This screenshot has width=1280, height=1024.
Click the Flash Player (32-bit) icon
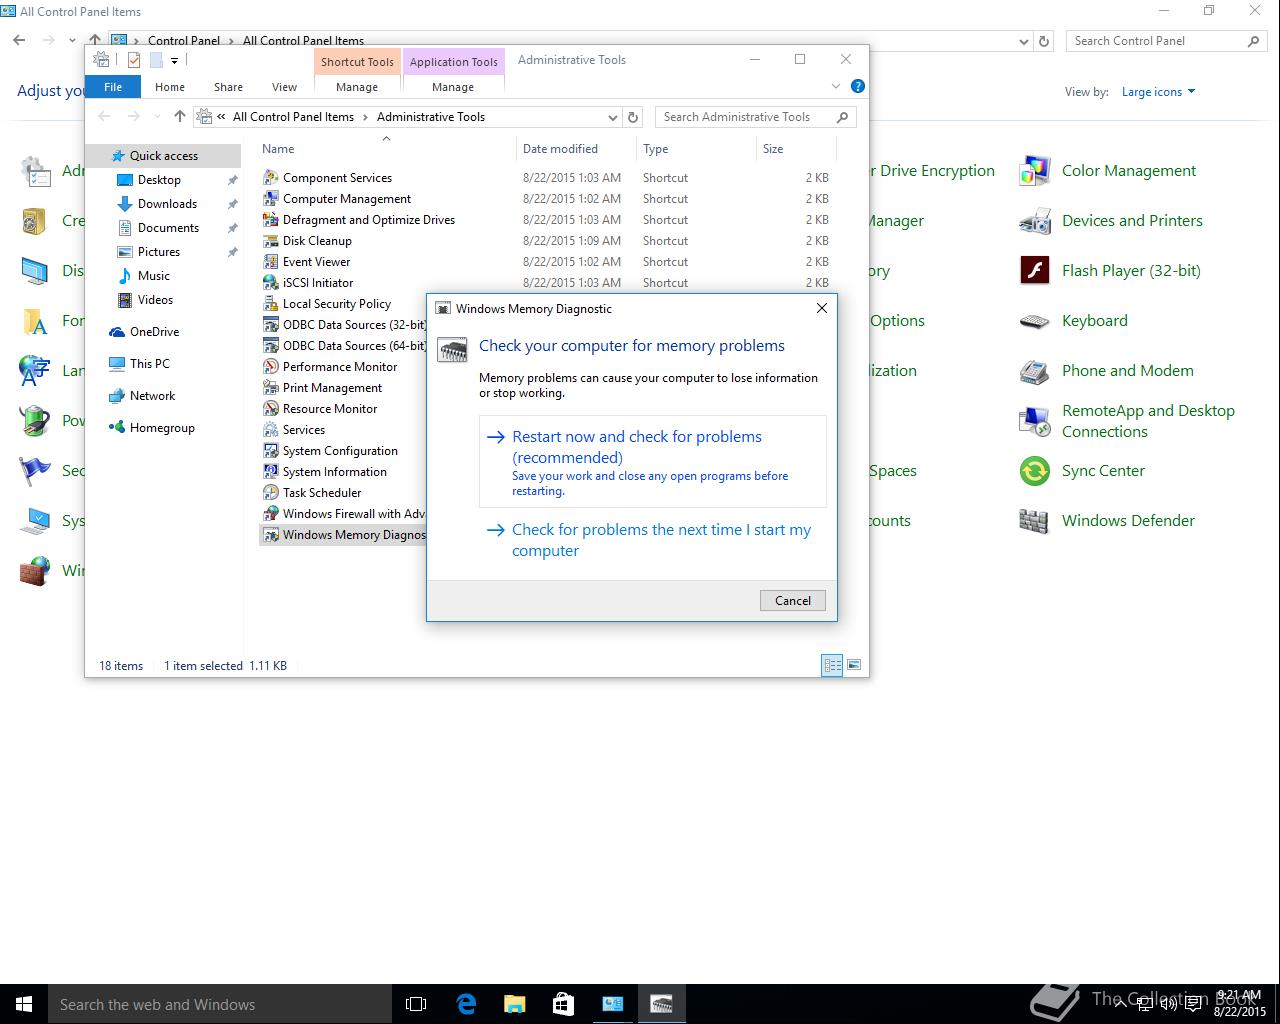[x=1034, y=271]
